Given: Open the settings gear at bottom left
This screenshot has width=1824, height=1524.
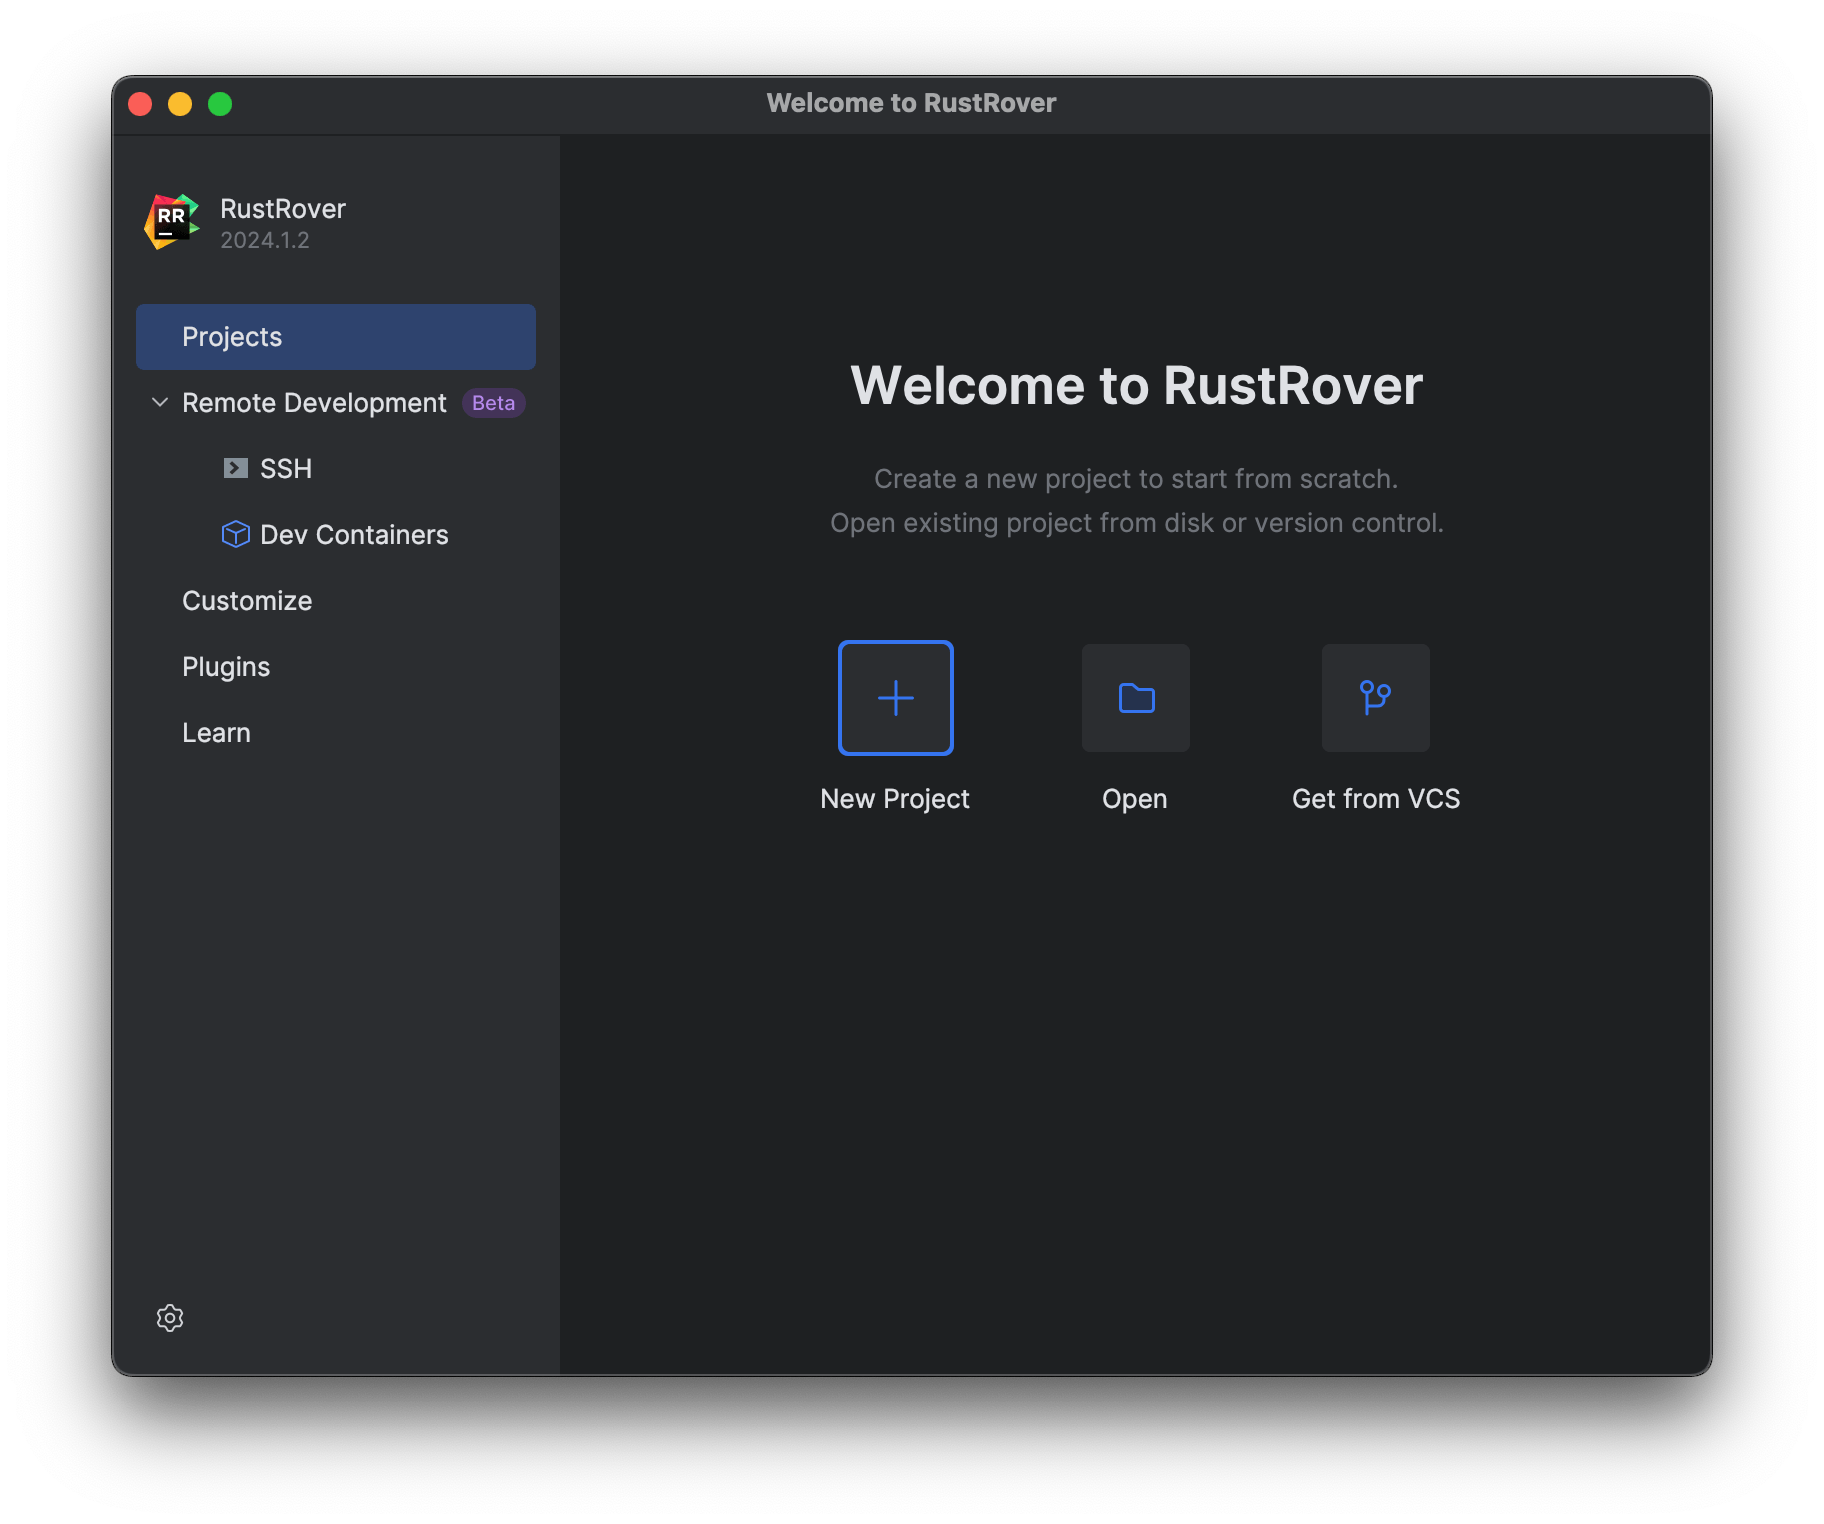Looking at the screenshot, I should 169,1318.
